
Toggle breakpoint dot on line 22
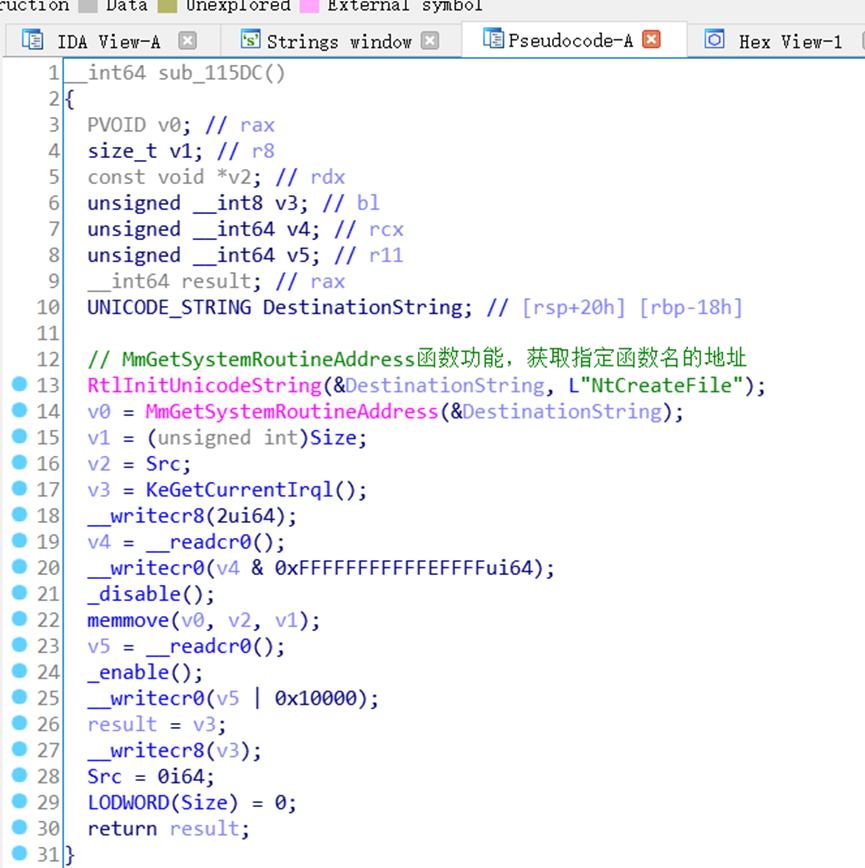coord(19,618)
